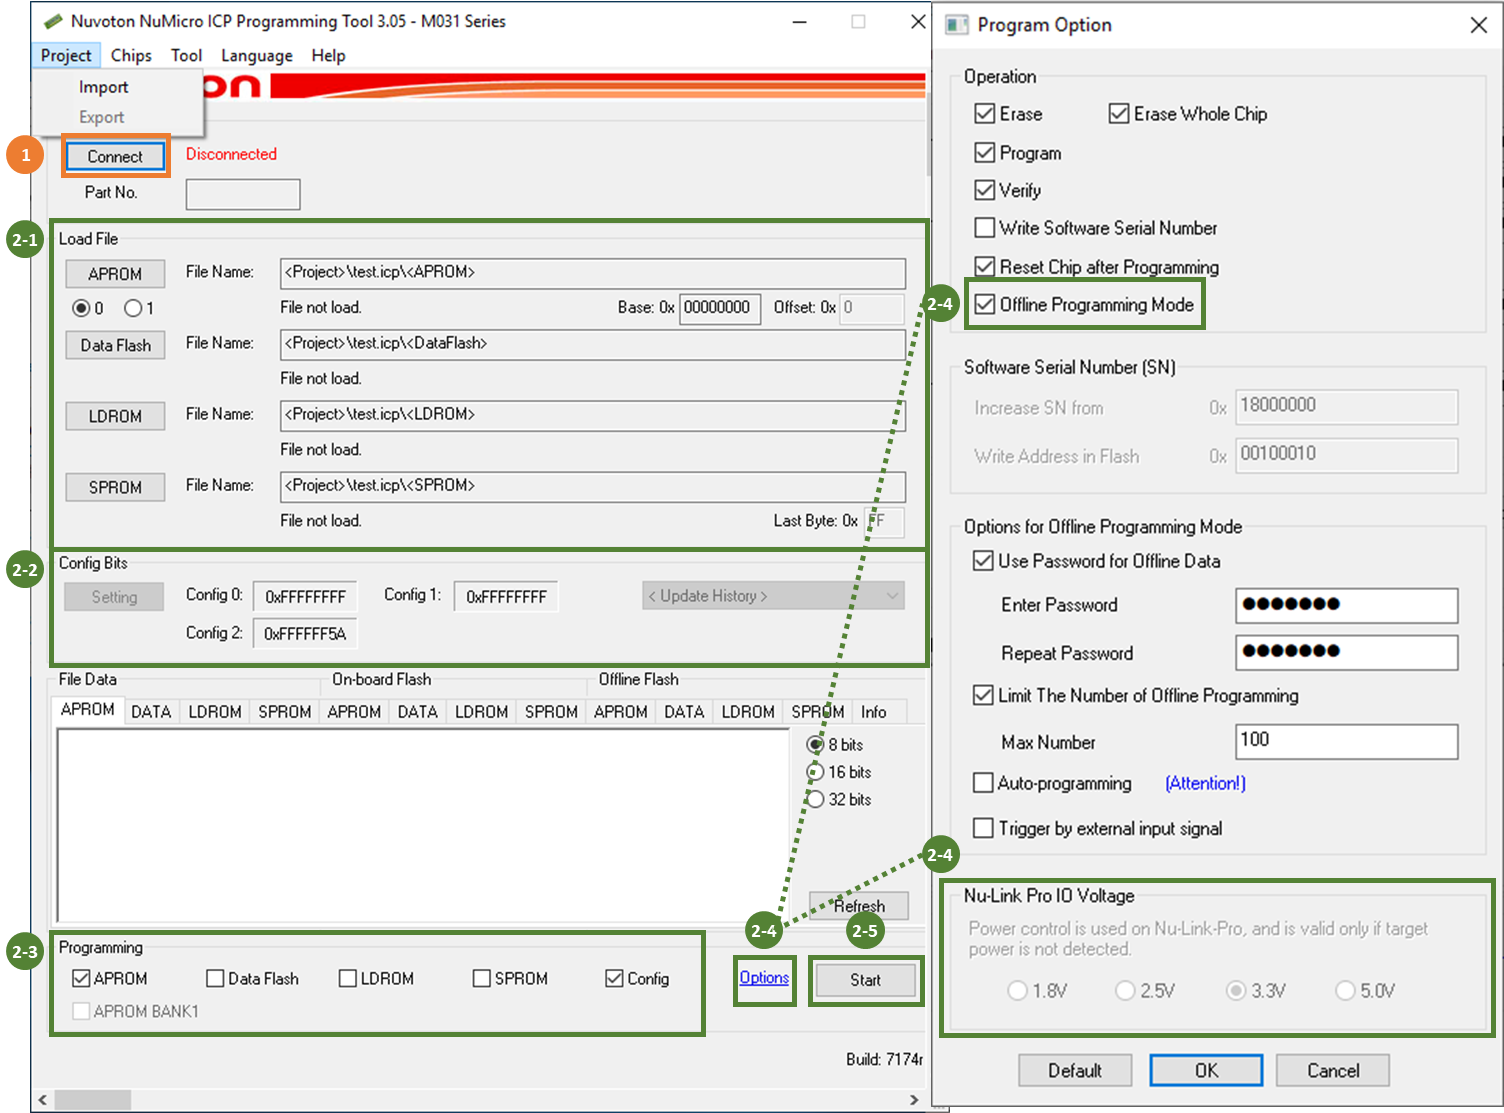Open the Project menu
The image size is (1504, 1113).
click(66, 56)
